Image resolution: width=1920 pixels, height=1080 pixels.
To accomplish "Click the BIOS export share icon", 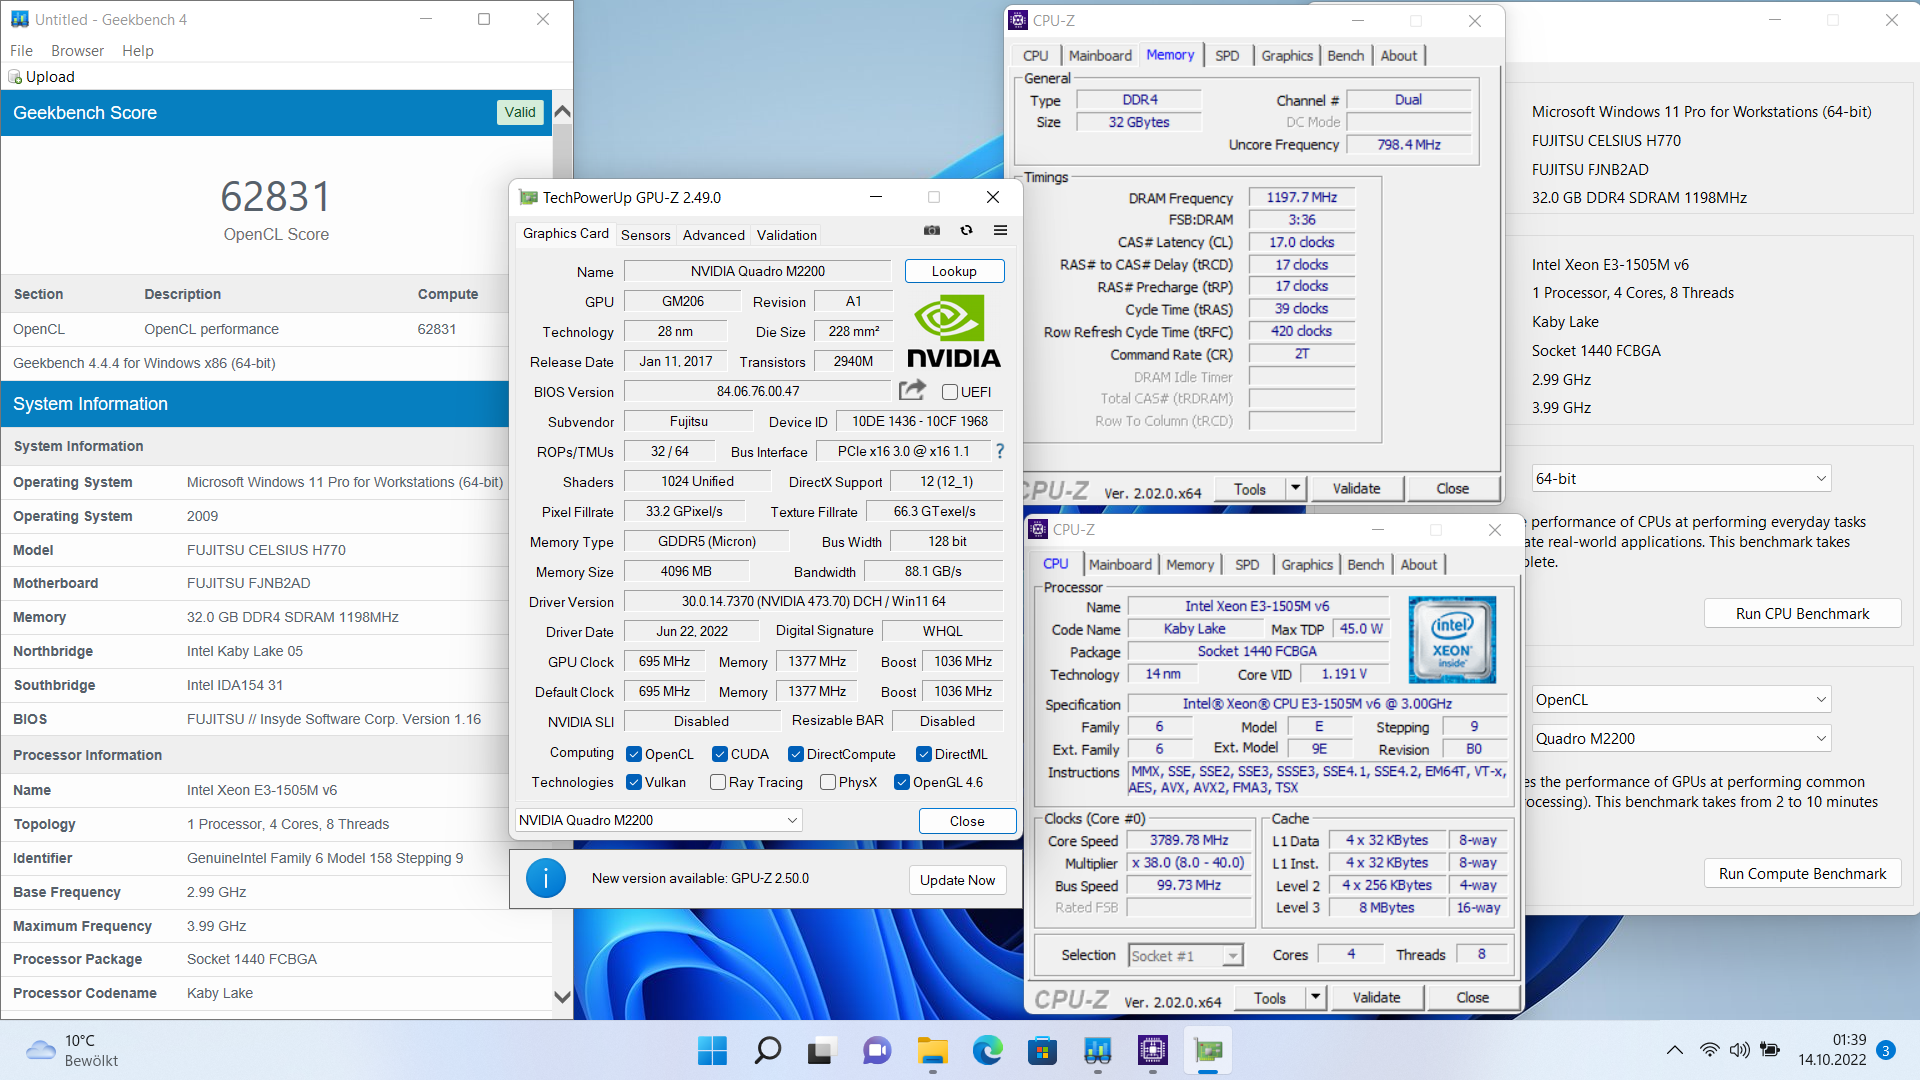I will pos(912,390).
